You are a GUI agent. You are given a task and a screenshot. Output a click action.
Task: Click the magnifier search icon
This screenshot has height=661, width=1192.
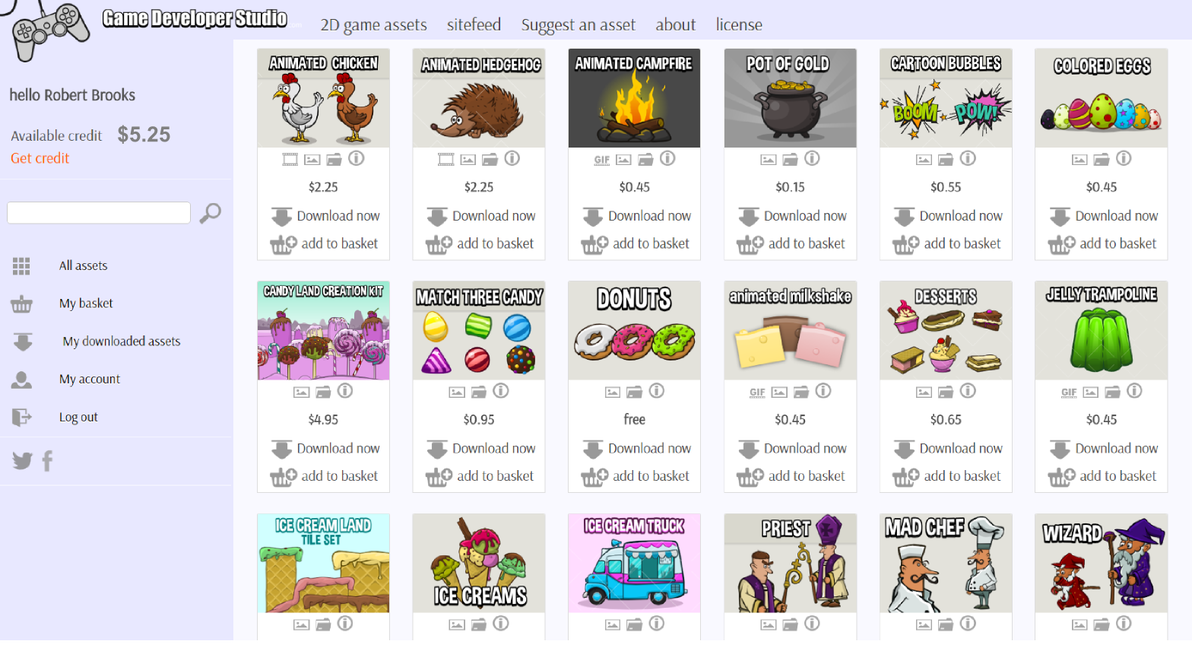tap(211, 213)
